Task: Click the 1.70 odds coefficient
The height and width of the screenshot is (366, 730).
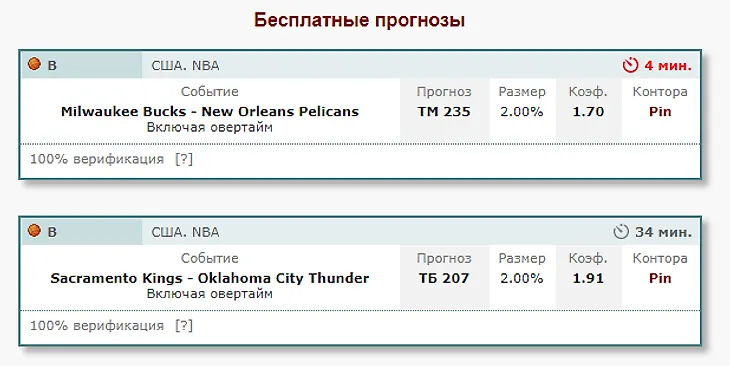Action: (588, 112)
